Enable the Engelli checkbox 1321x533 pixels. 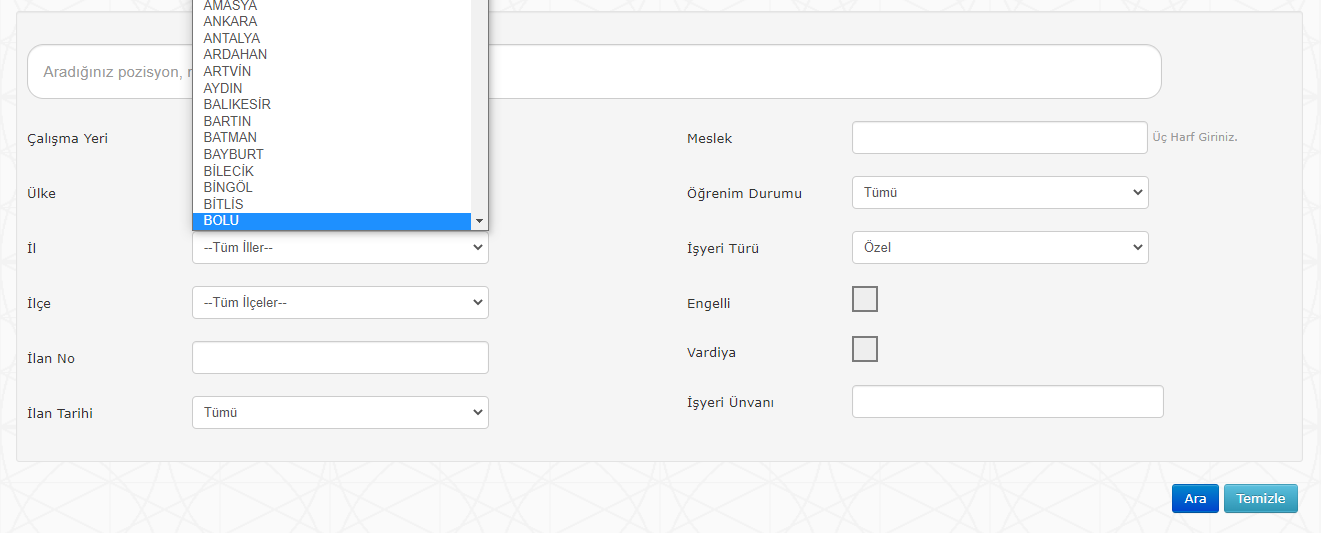pyautogui.click(x=865, y=299)
